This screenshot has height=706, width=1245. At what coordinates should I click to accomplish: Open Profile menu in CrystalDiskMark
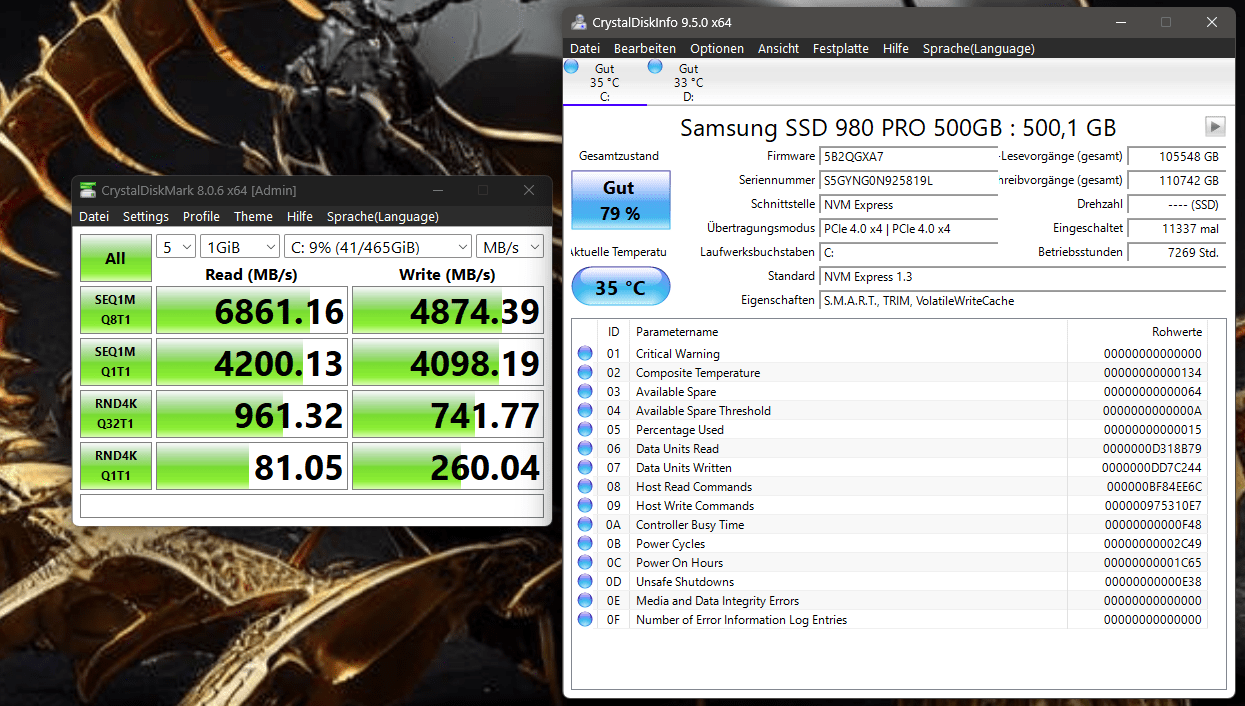[201, 216]
